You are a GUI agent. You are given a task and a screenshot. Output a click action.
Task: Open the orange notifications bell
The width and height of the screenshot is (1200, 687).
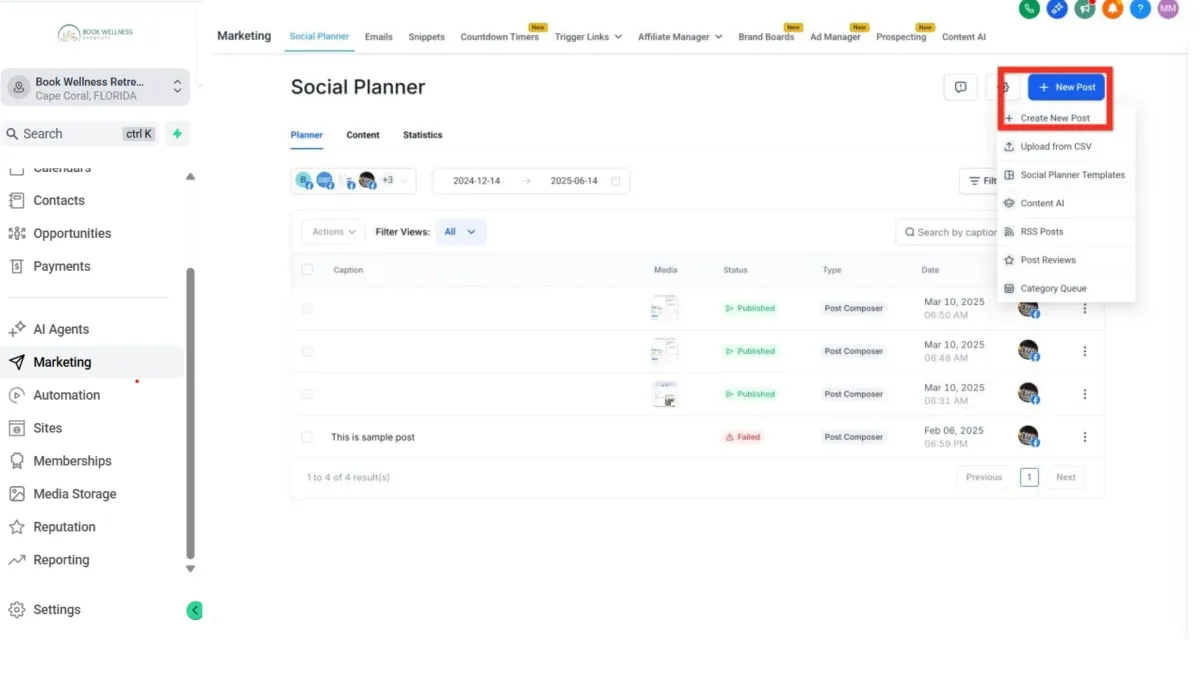coord(1112,9)
